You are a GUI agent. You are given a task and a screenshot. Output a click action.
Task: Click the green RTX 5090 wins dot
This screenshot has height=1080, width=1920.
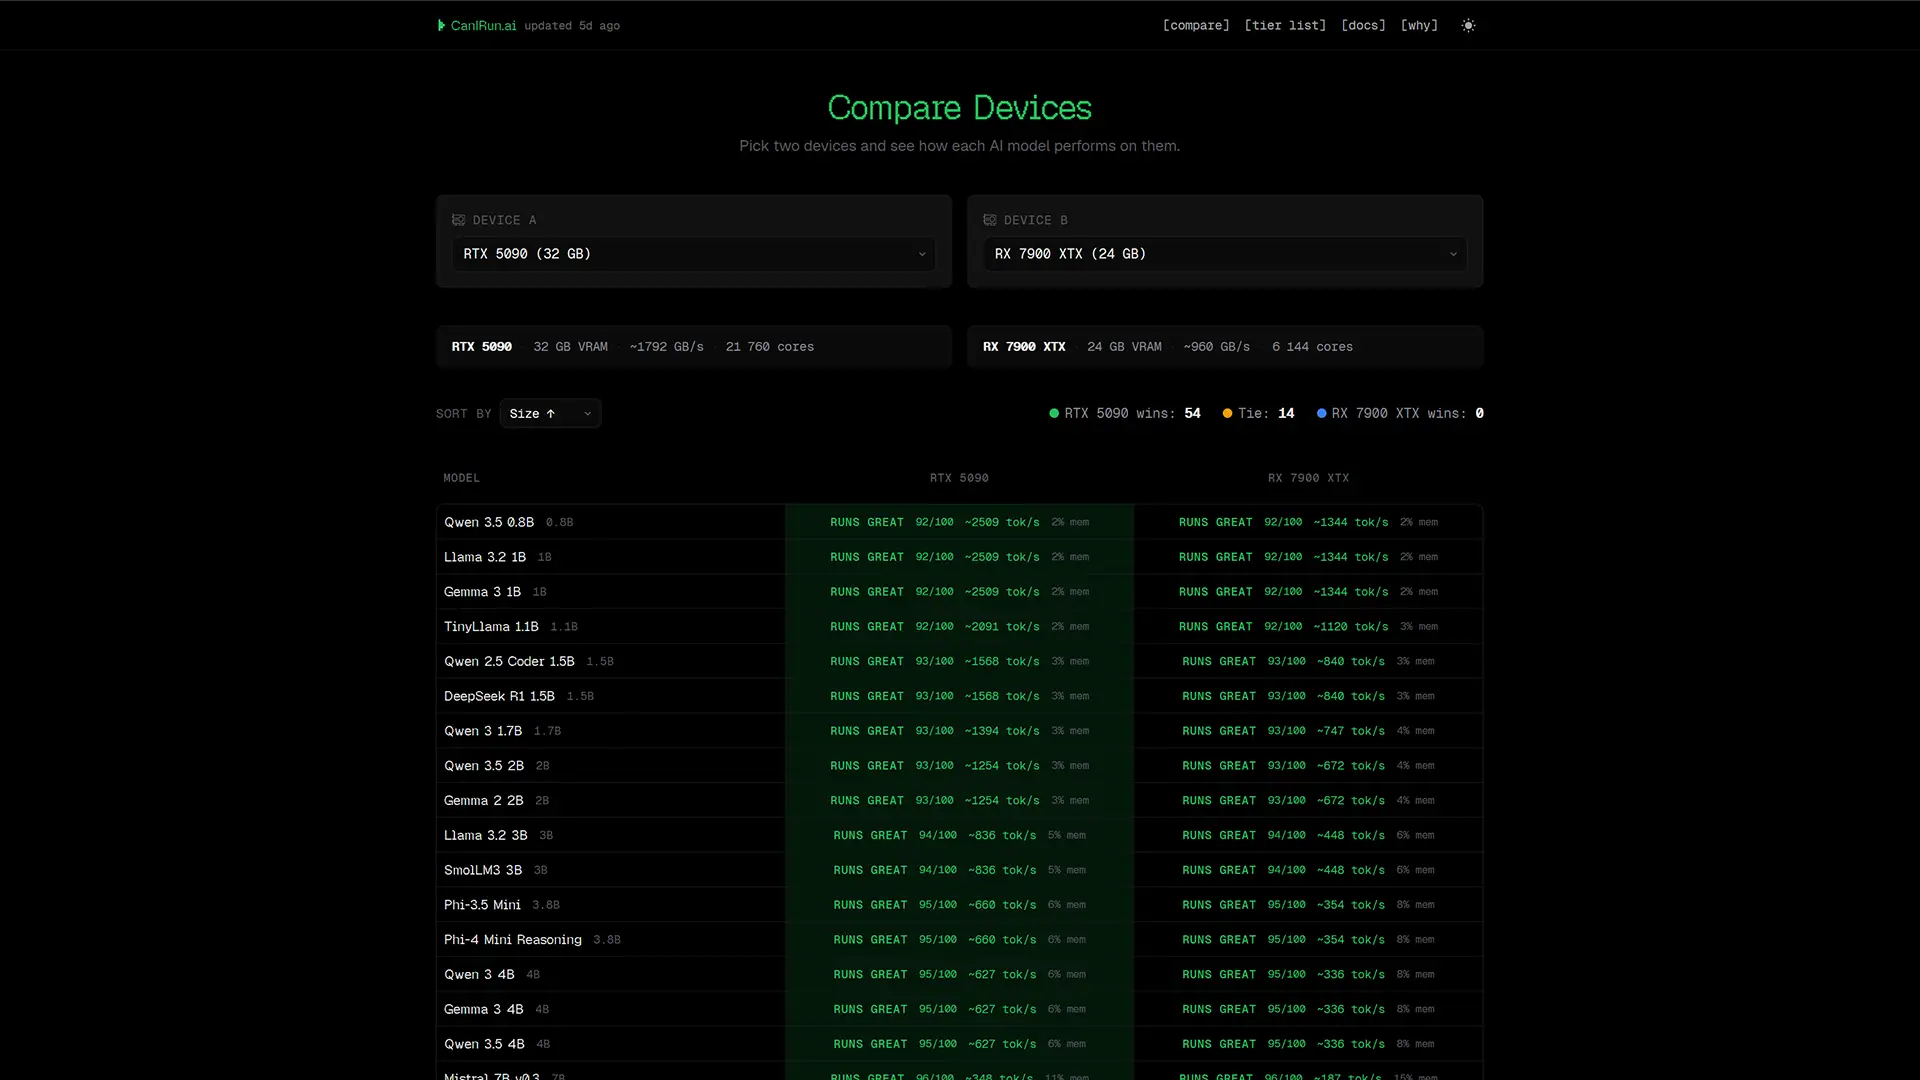pyautogui.click(x=1053, y=413)
